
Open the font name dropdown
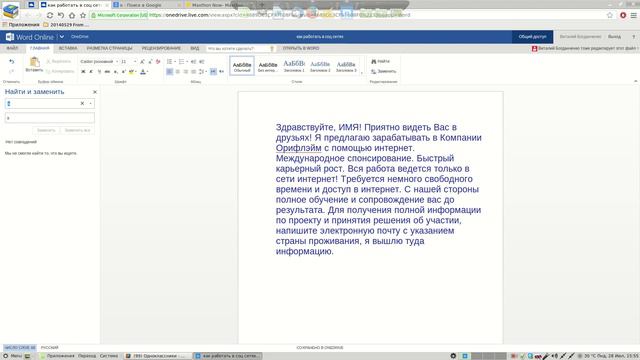point(117,62)
